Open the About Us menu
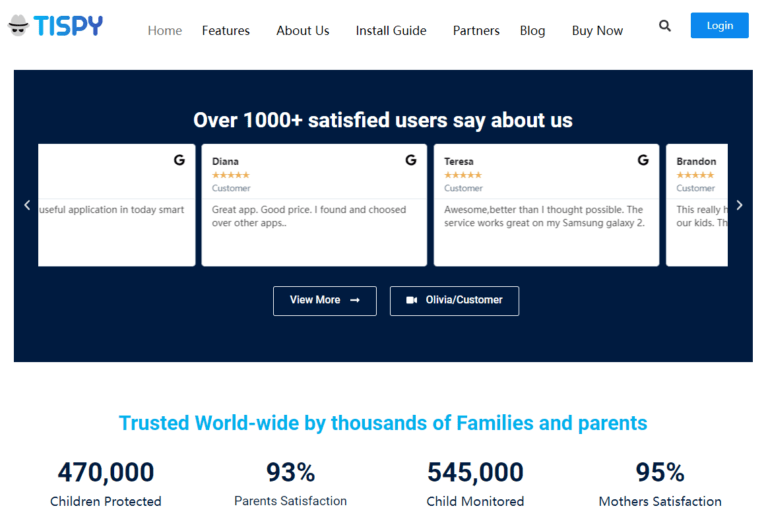This screenshot has height=525, width=768. [302, 31]
